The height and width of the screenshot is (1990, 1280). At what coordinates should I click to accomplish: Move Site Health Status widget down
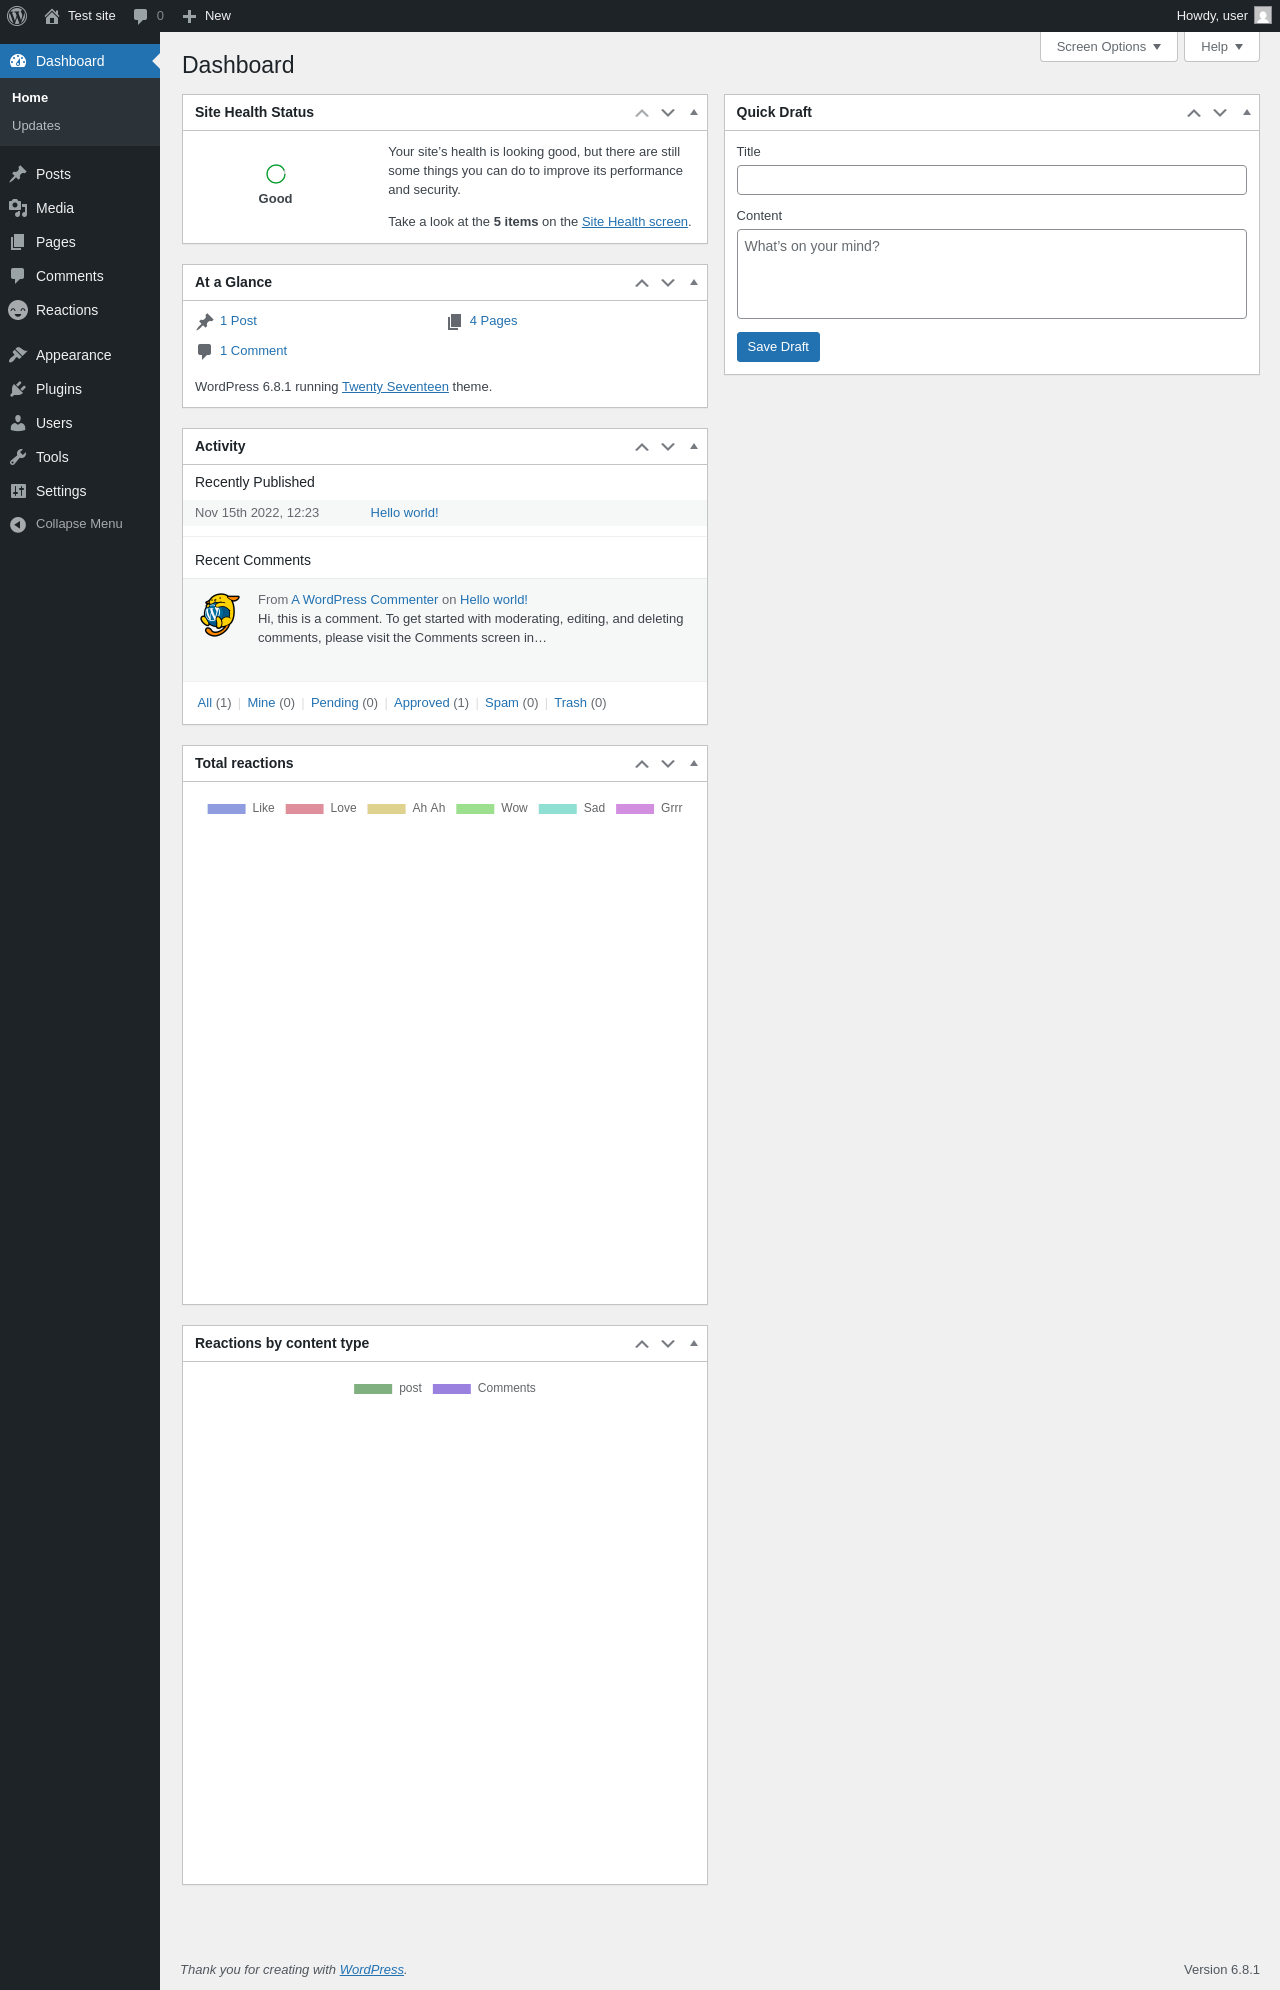point(668,113)
